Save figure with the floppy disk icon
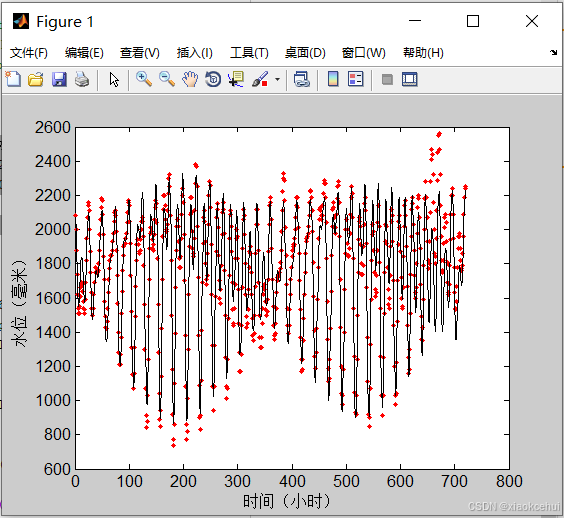Viewport: 564px width, 518px height. [59, 79]
